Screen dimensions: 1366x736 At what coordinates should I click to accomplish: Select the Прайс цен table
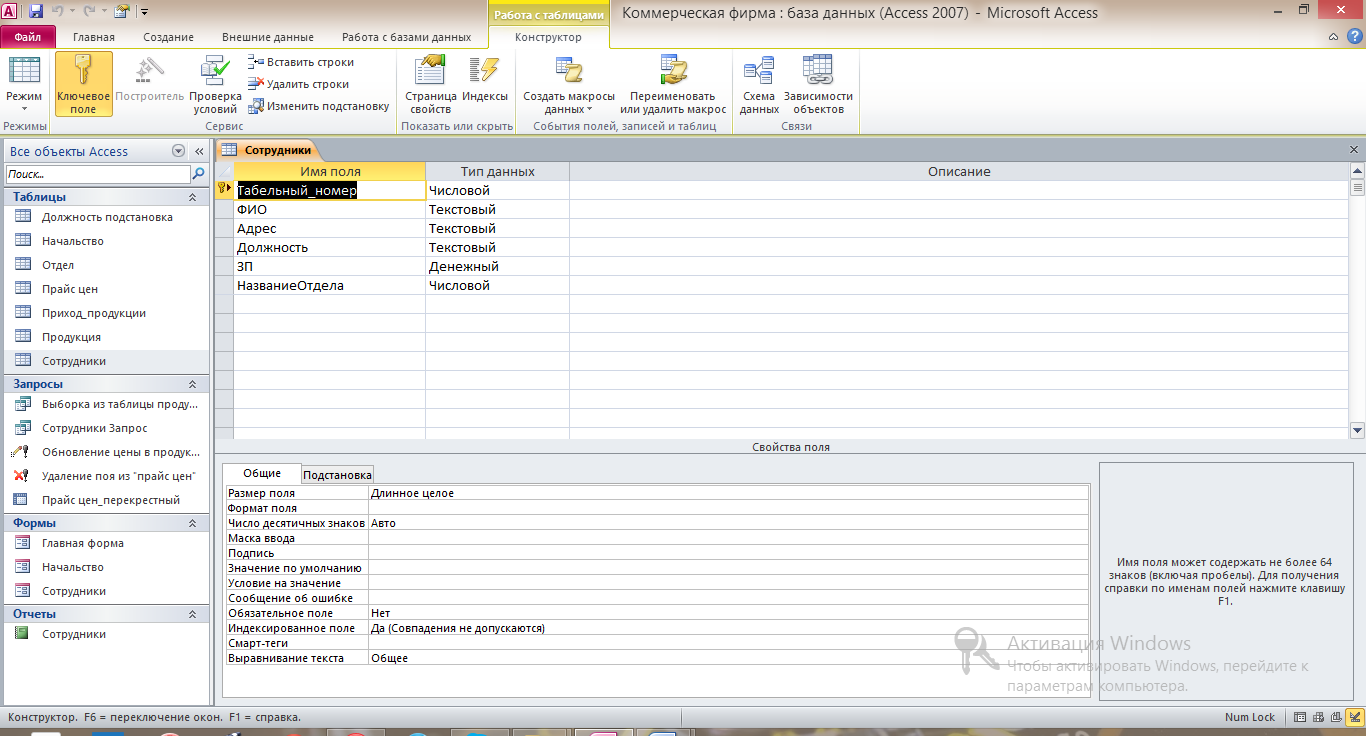[106, 289]
